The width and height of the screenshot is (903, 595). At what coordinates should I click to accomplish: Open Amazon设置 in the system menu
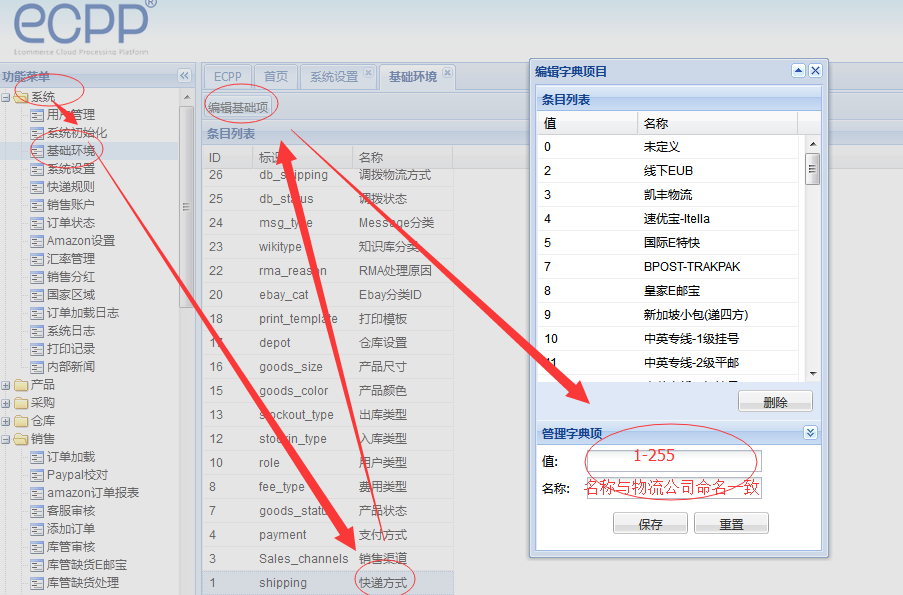[80, 241]
